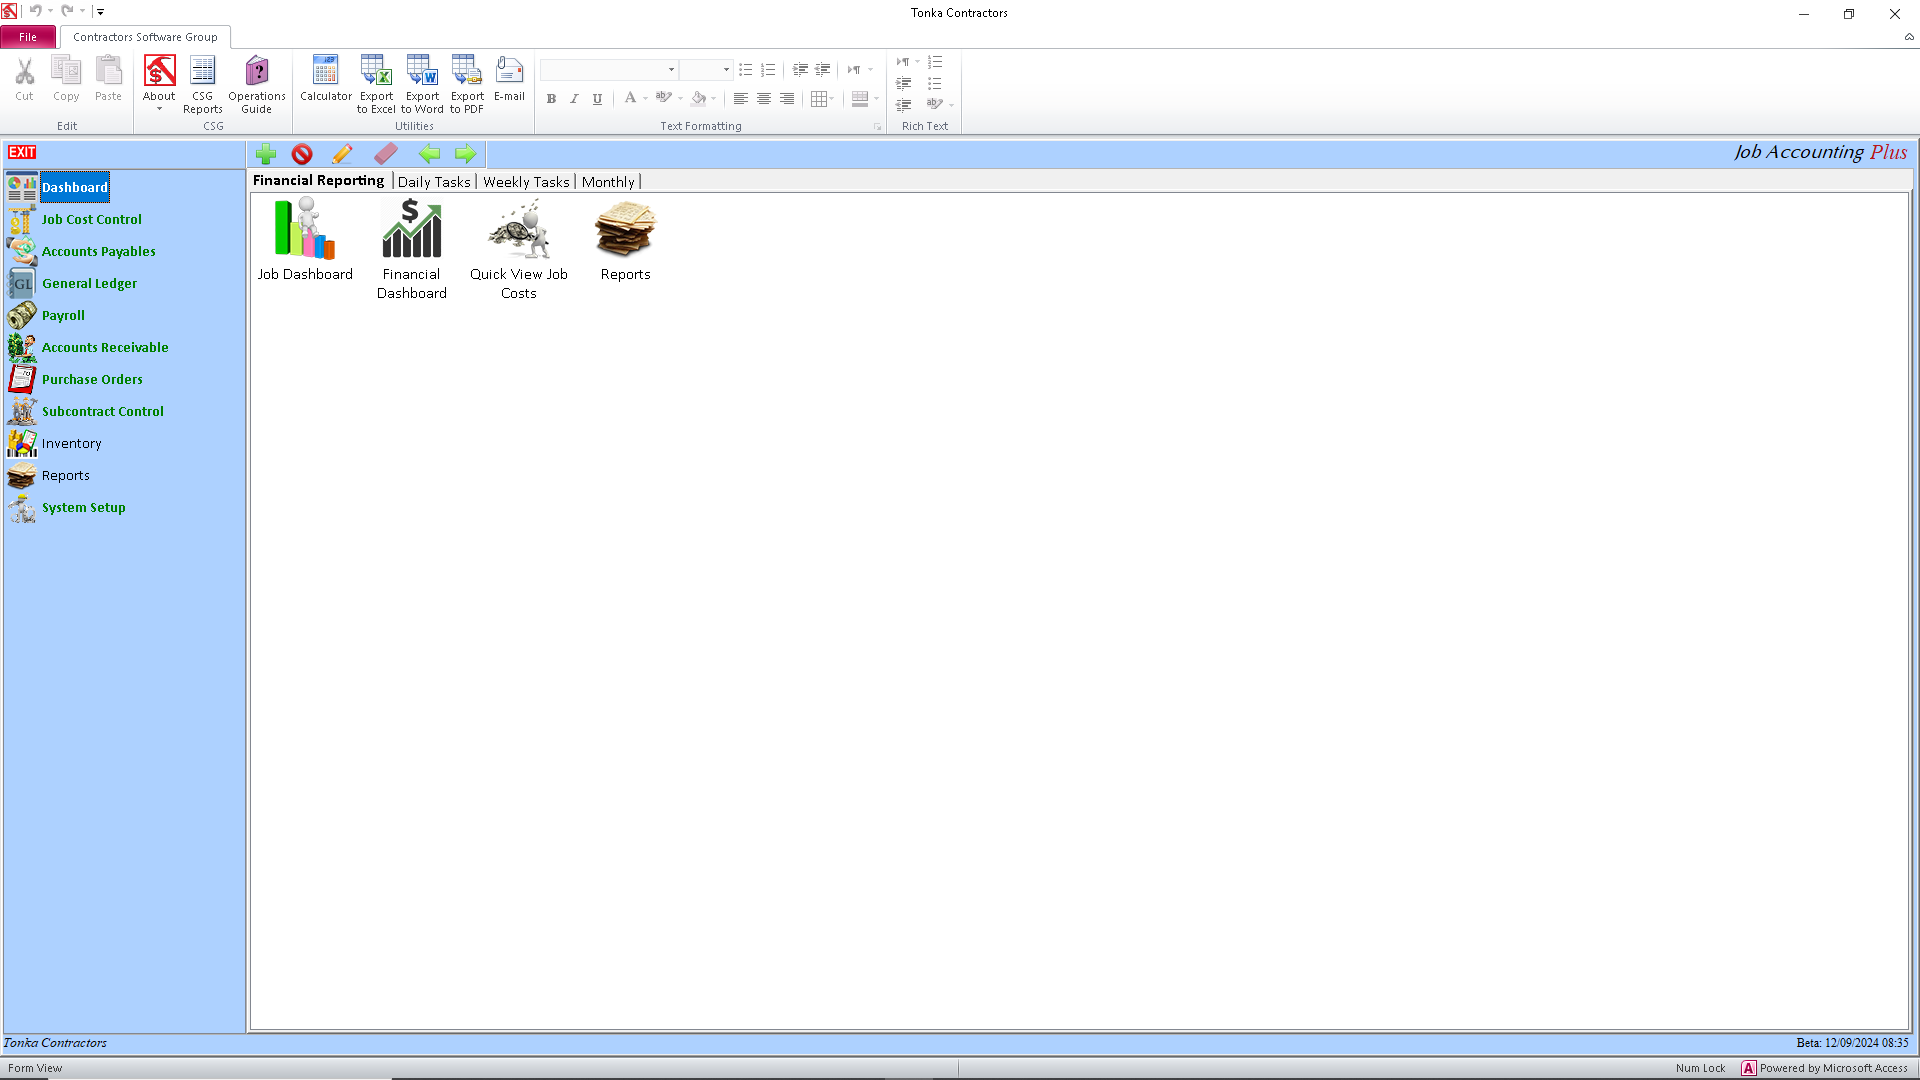Open Reports from the Financial Reporting pane

pos(624,230)
